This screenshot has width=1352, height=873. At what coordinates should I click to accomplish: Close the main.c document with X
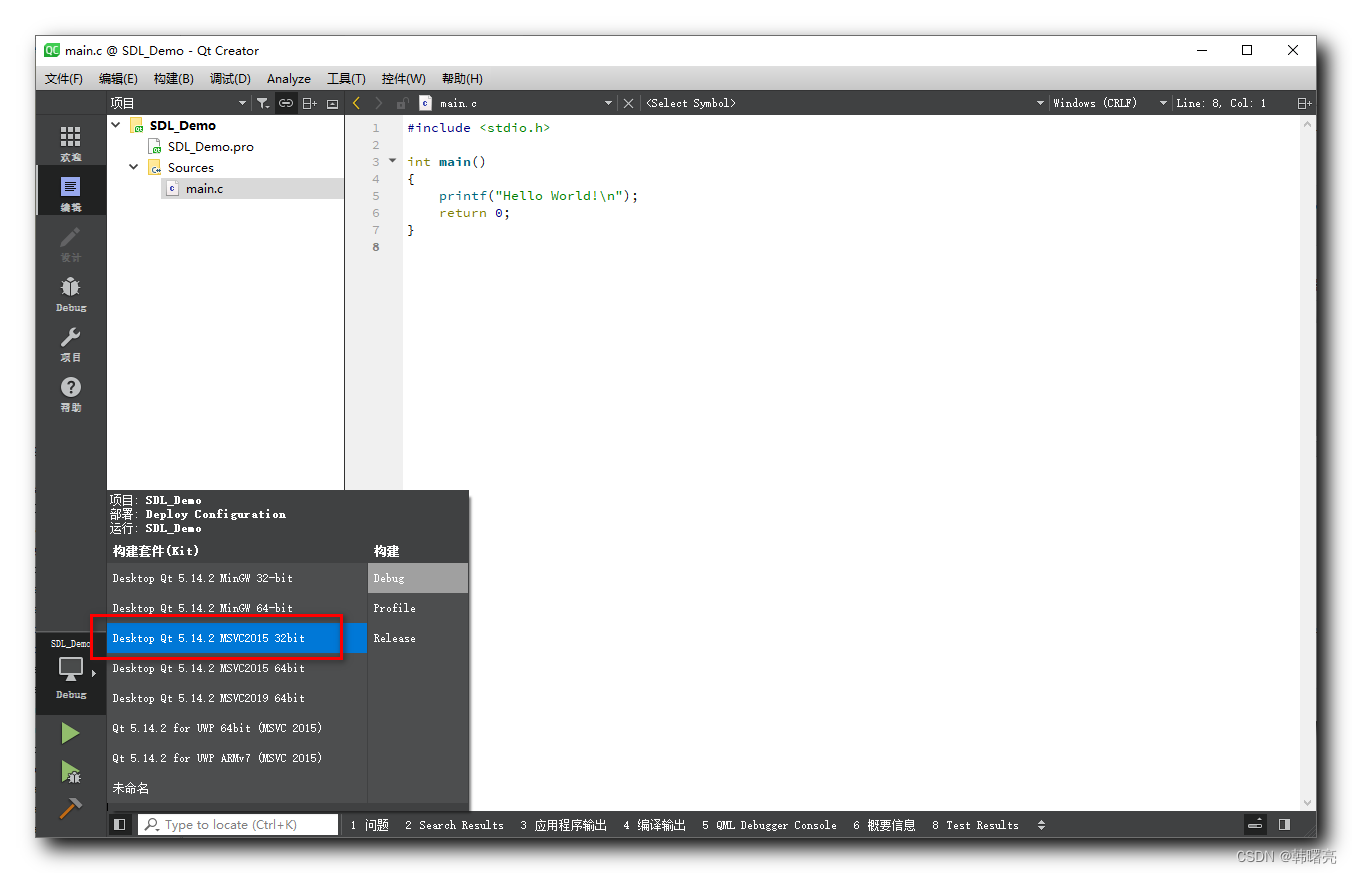click(628, 103)
